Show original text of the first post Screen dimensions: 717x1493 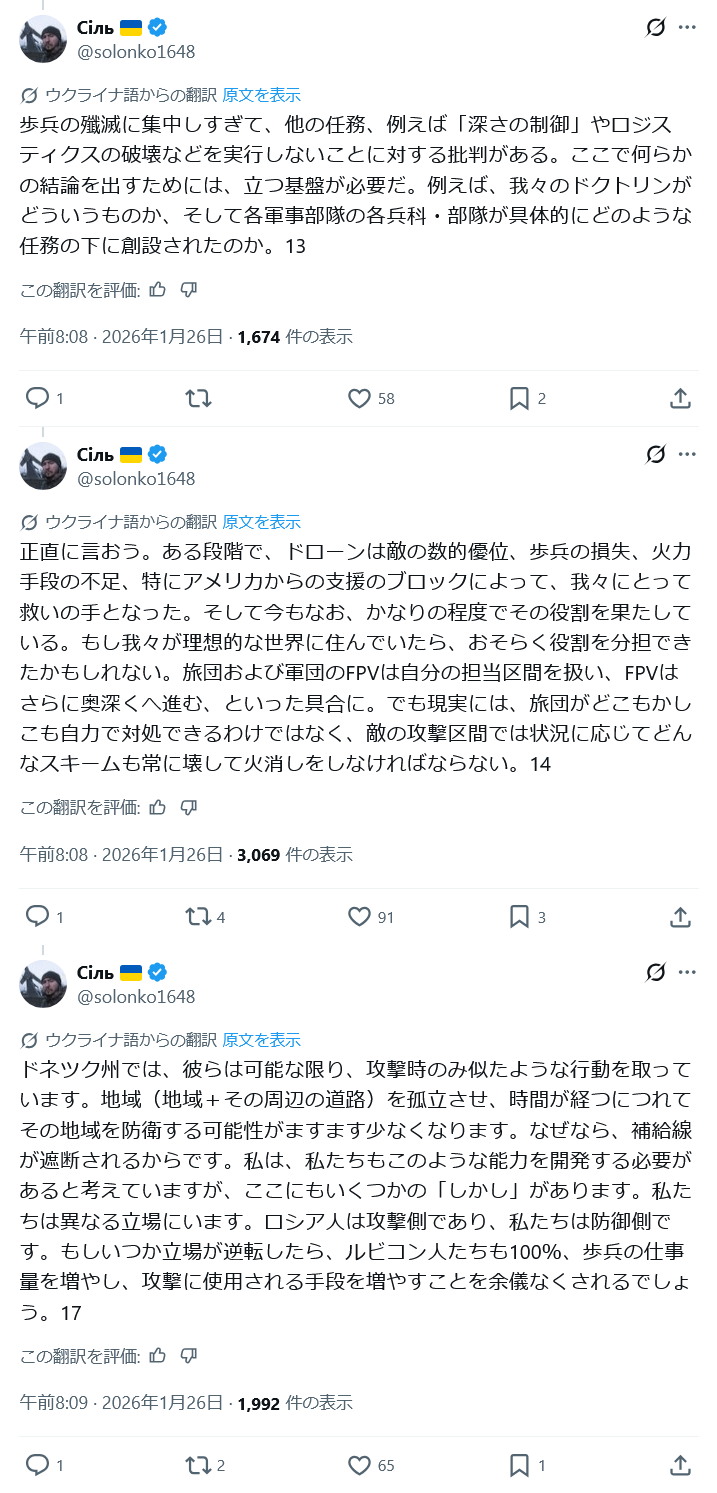pyautogui.click(x=261, y=95)
